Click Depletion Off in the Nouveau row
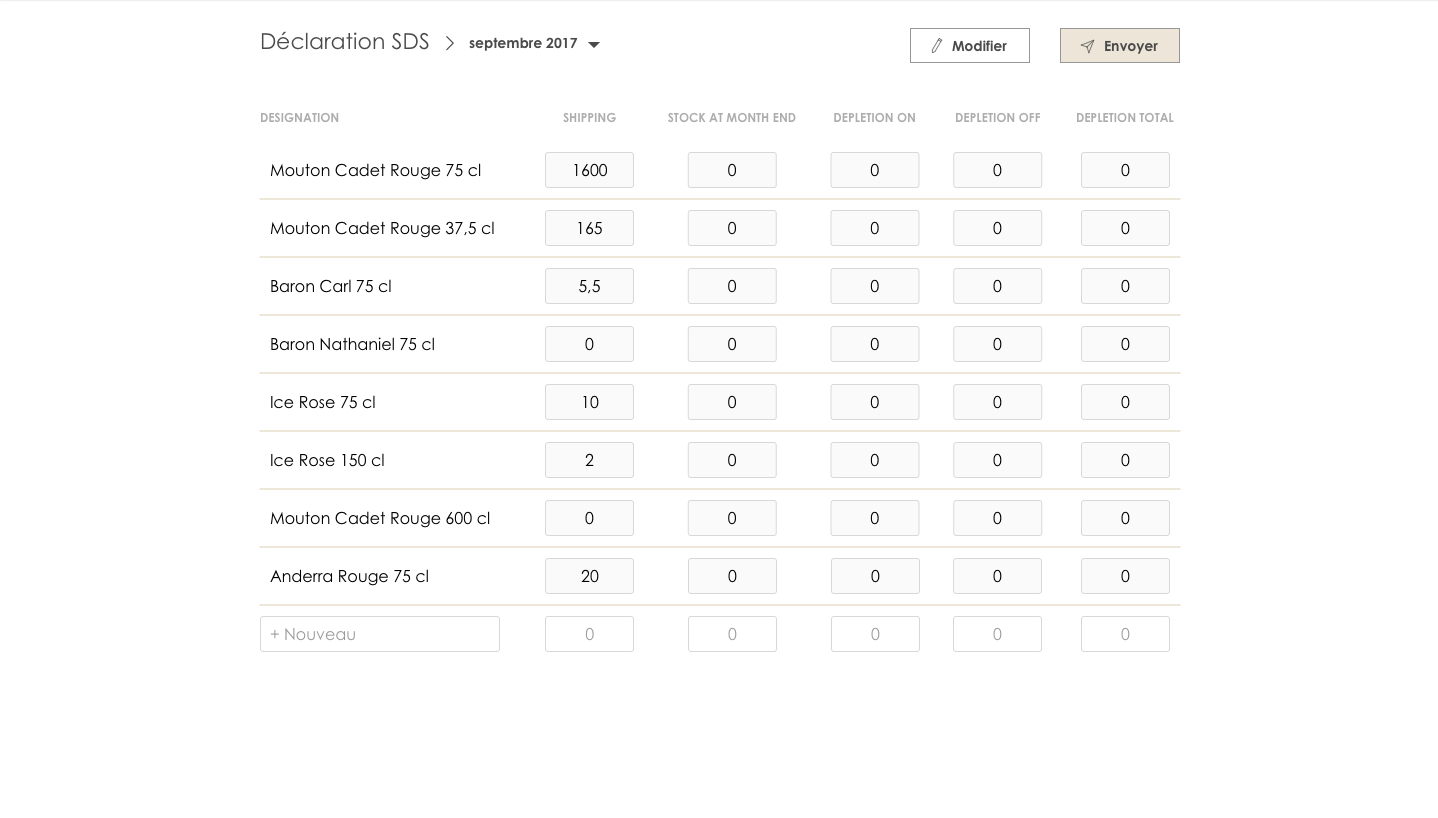The width and height of the screenshot is (1438, 818). tap(997, 634)
